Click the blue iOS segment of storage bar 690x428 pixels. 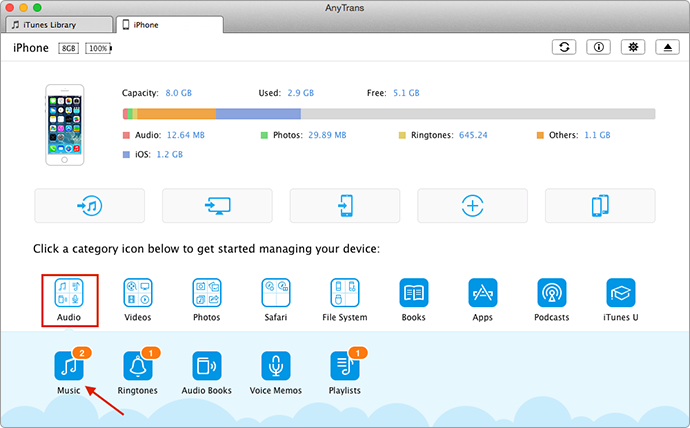click(x=258, y=114)
